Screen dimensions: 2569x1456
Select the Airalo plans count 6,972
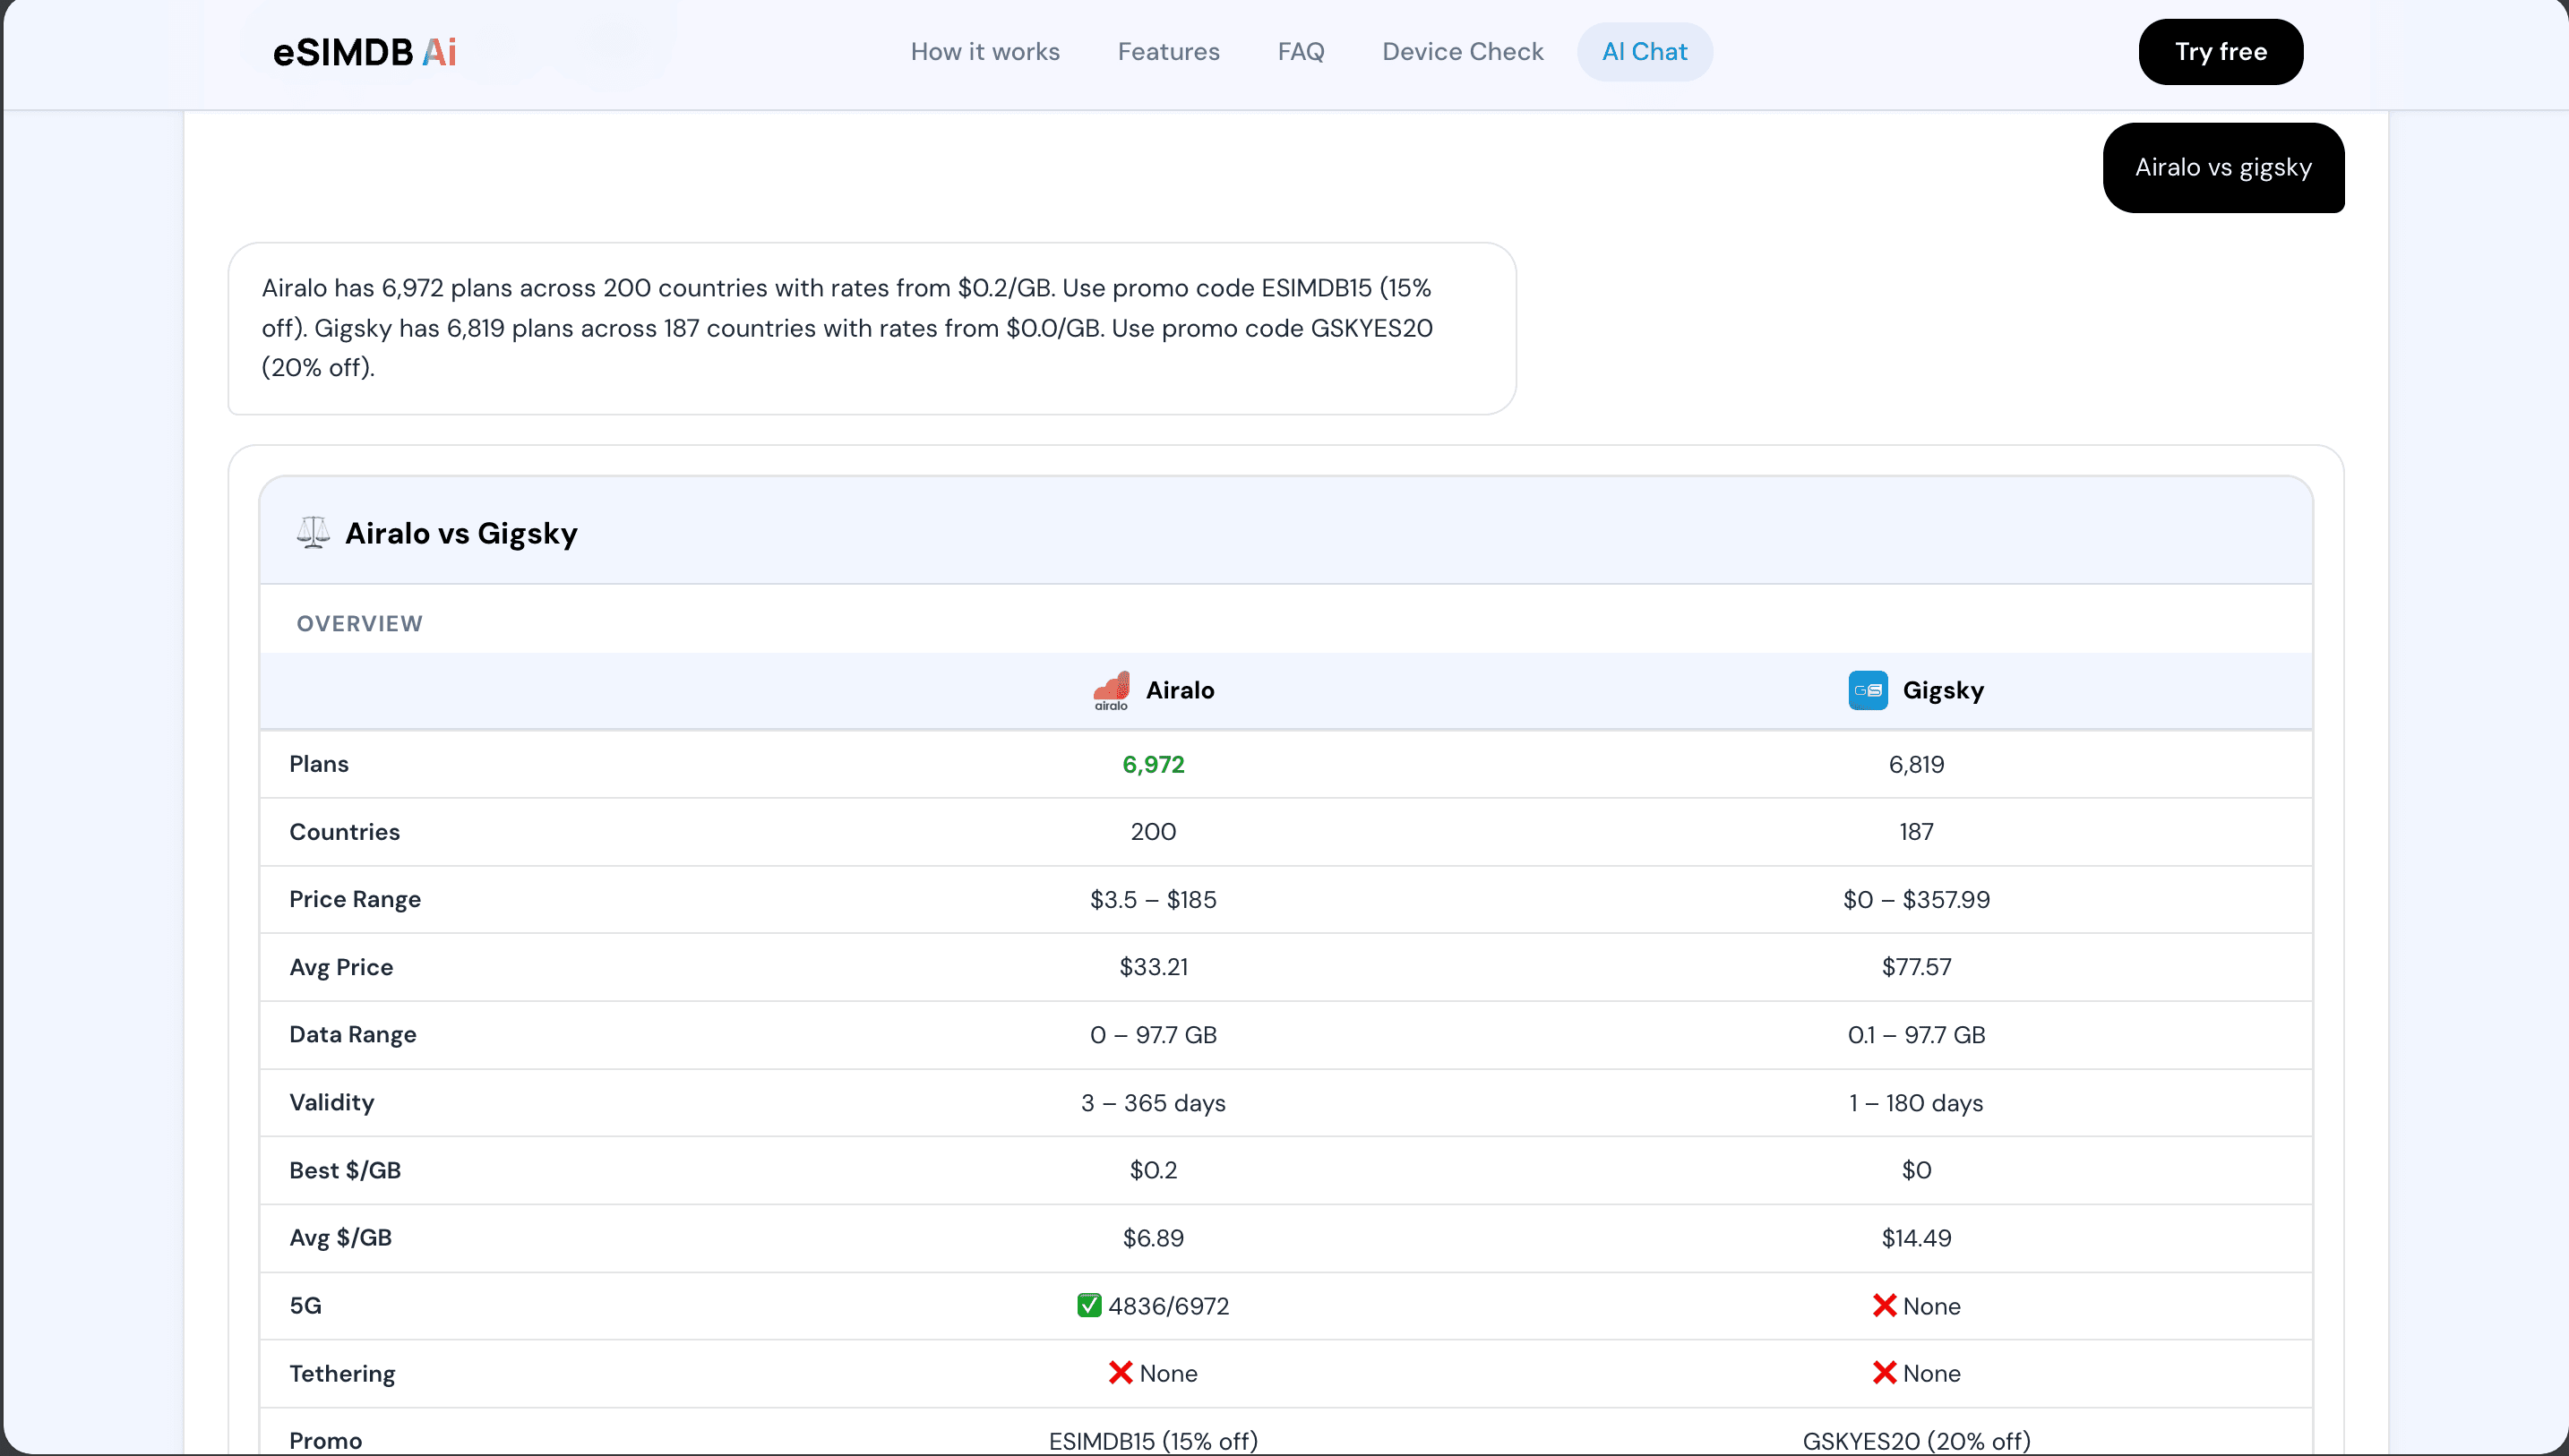tap(1153, 763)
